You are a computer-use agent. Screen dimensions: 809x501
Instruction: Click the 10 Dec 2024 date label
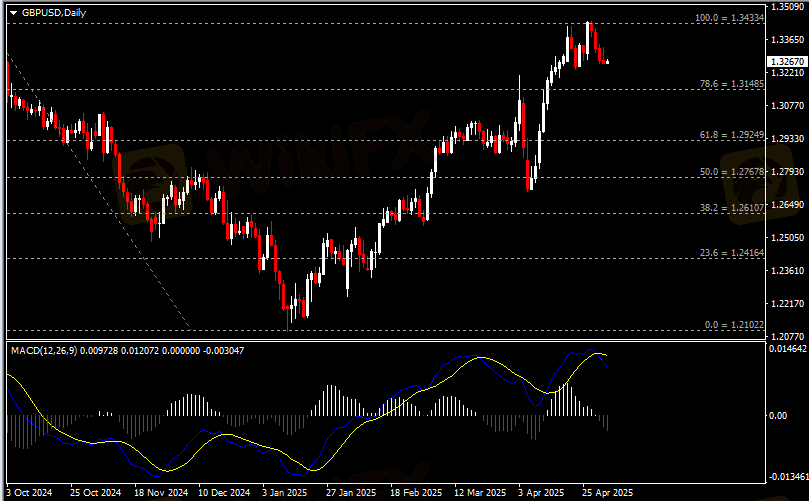224,493
